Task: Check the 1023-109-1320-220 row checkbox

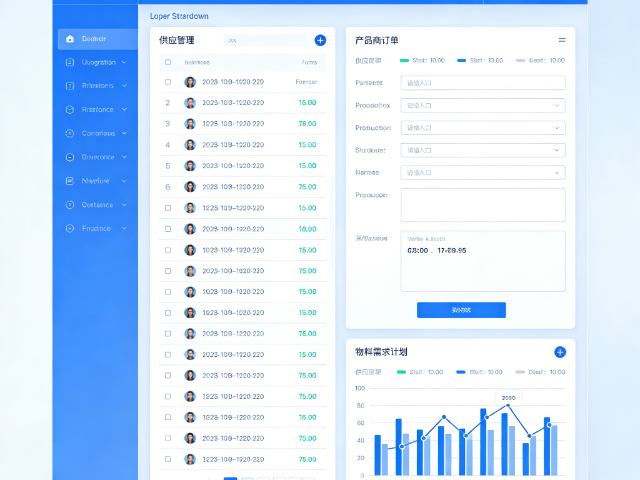Action: 168,292
